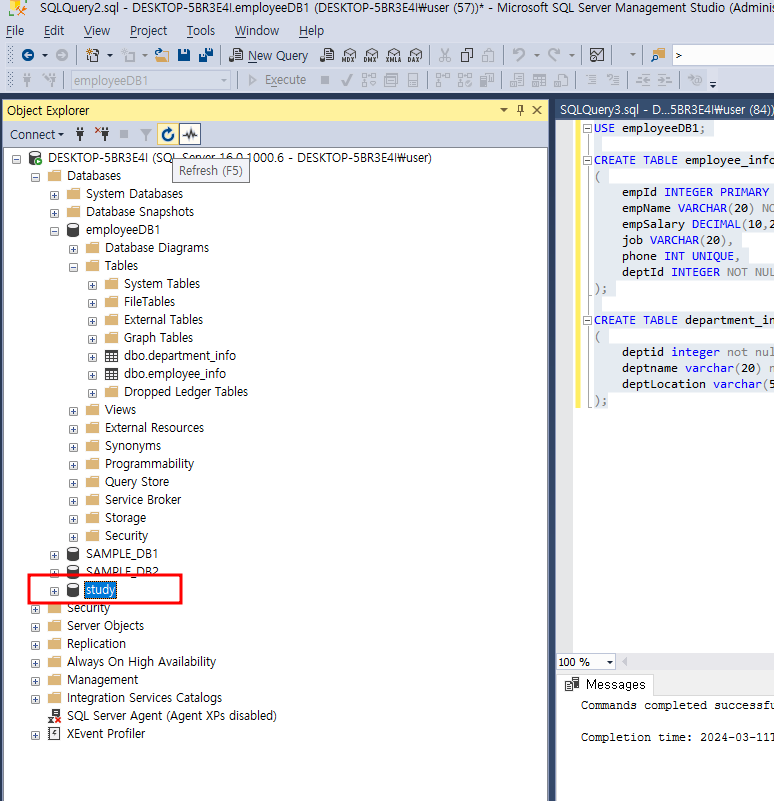Close the Object Explorer panel
The height and width of the screenshot is (801, 774).
[x=537, y=110]
